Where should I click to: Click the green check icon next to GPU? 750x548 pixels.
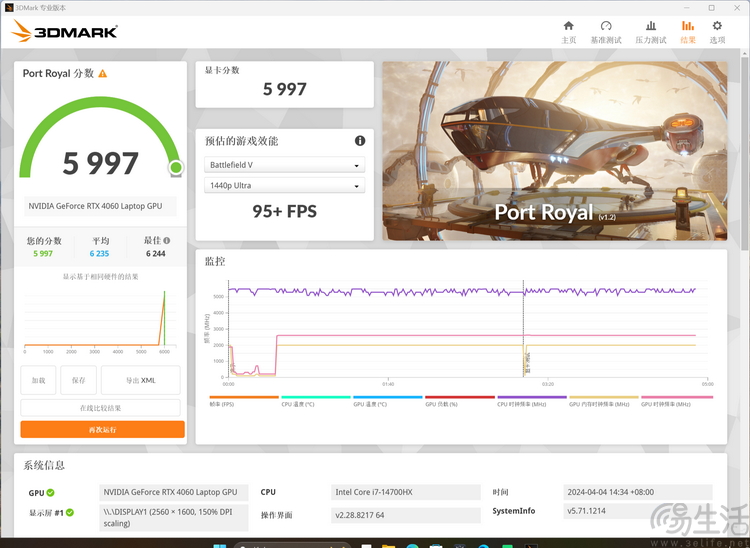click(x=50, y=493)
